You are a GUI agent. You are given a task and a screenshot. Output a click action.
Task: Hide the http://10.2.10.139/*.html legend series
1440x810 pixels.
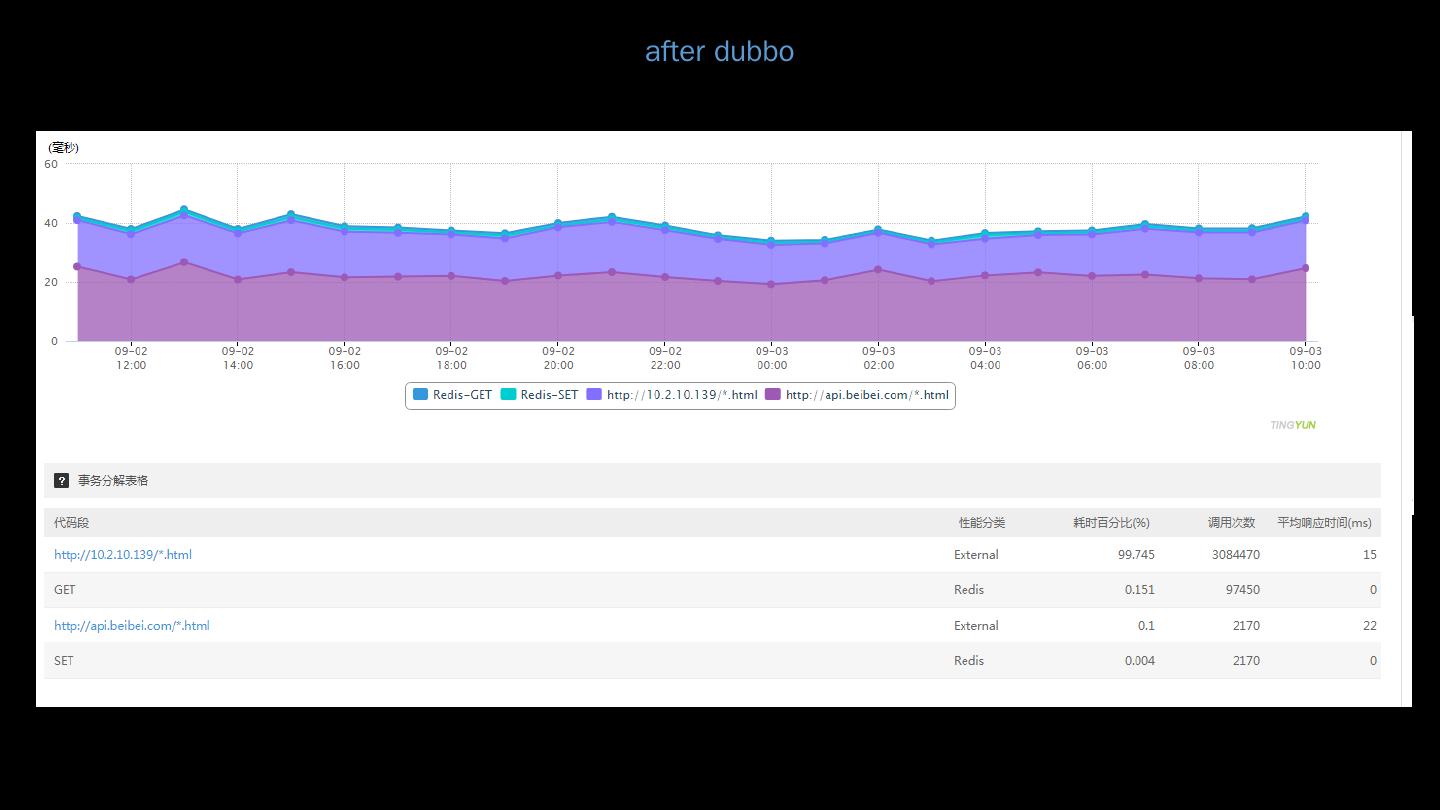672,395
